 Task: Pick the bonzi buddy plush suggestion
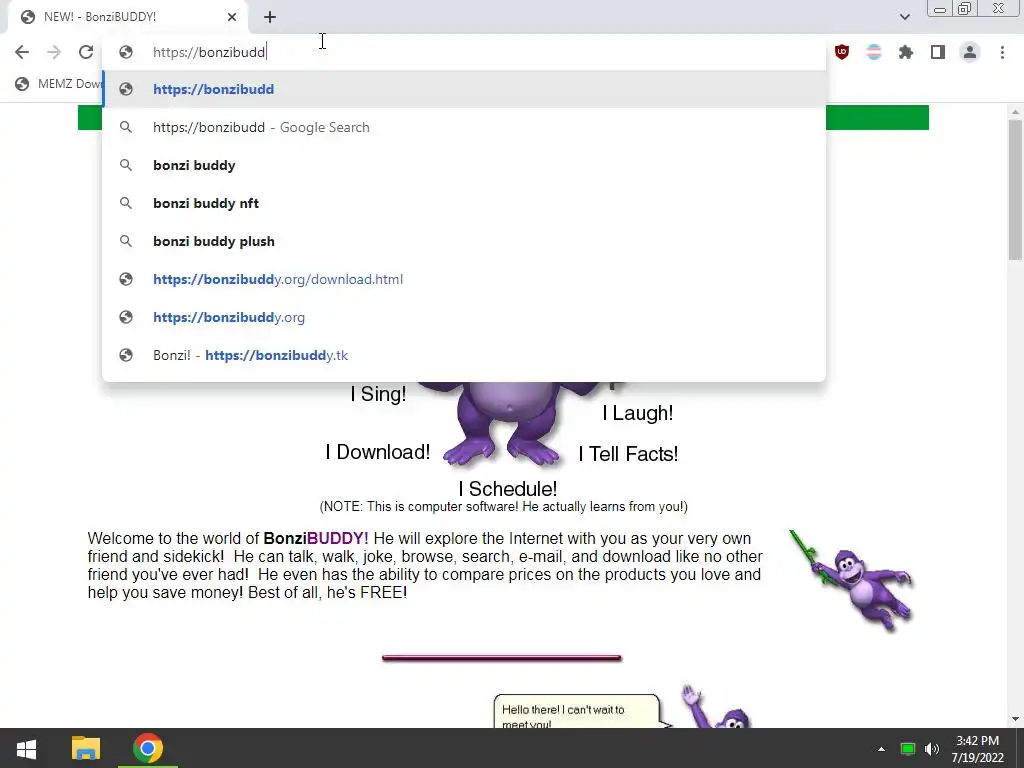(x=464, y=241)
